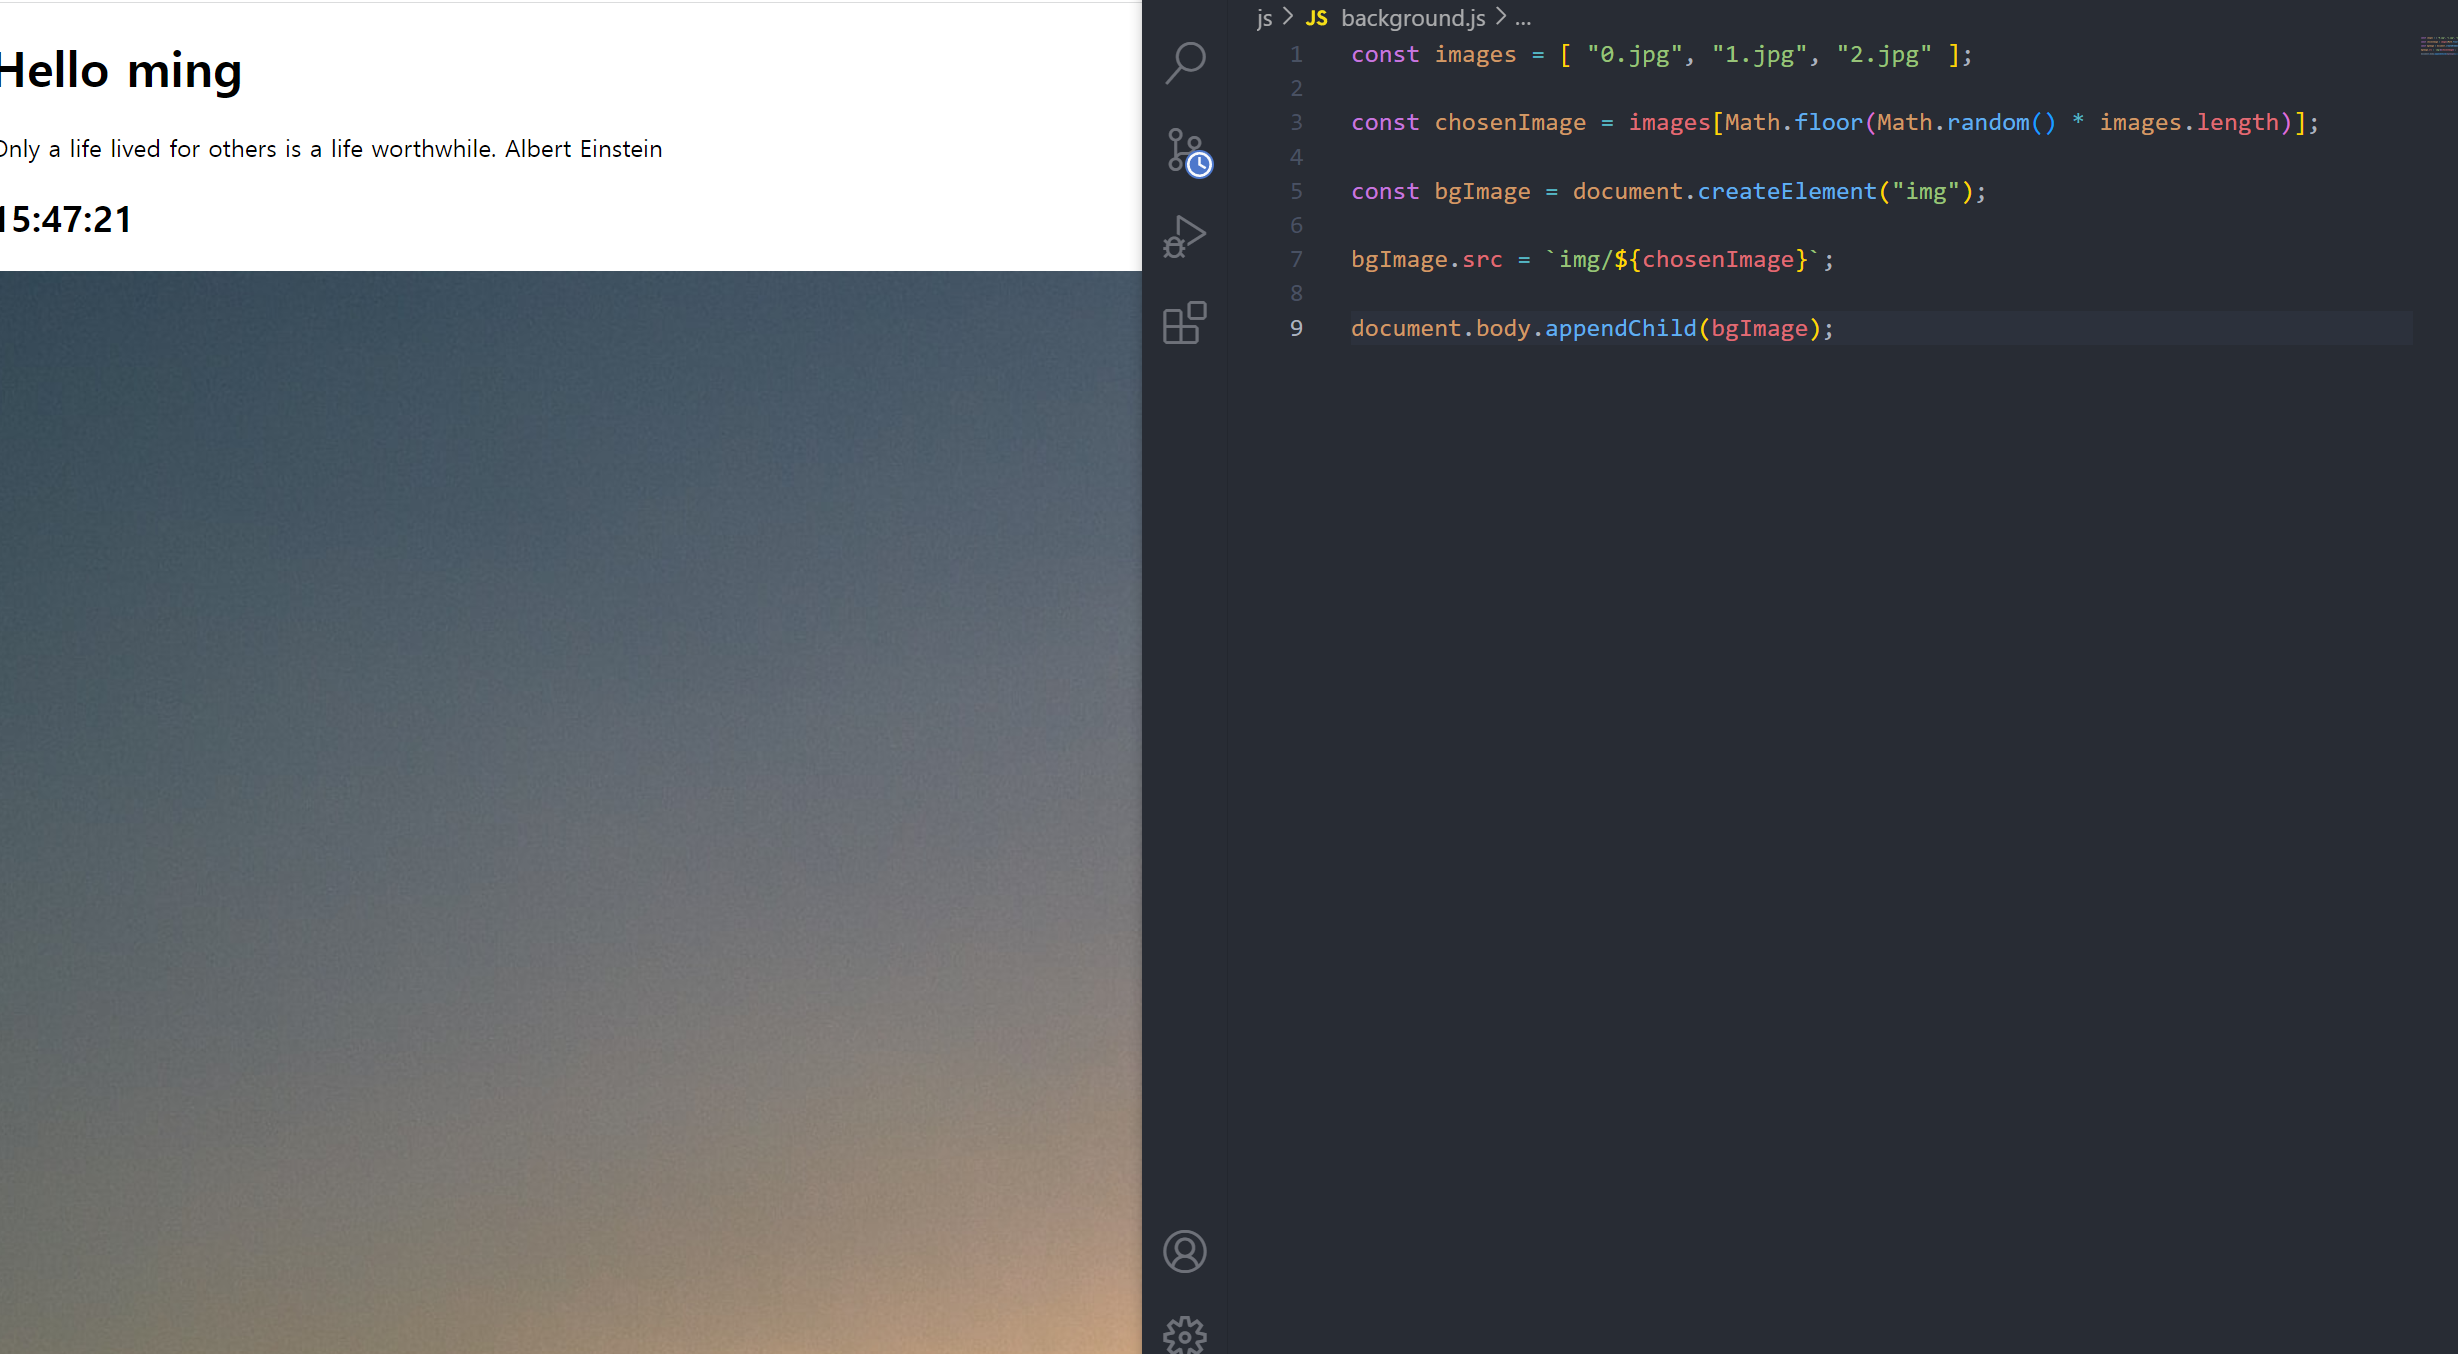Expand the background.js breadcrumb item
Viewport: 2458px width, 1354px height.
pyautogui.click(x=1412, y=18)
